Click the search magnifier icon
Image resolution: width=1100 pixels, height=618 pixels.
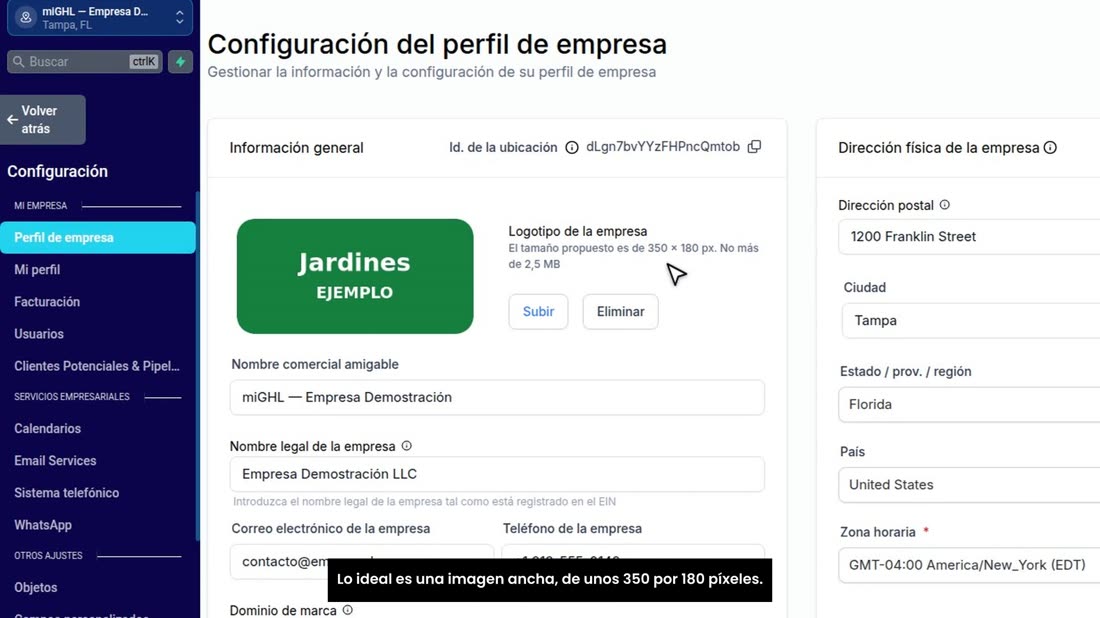19,62
